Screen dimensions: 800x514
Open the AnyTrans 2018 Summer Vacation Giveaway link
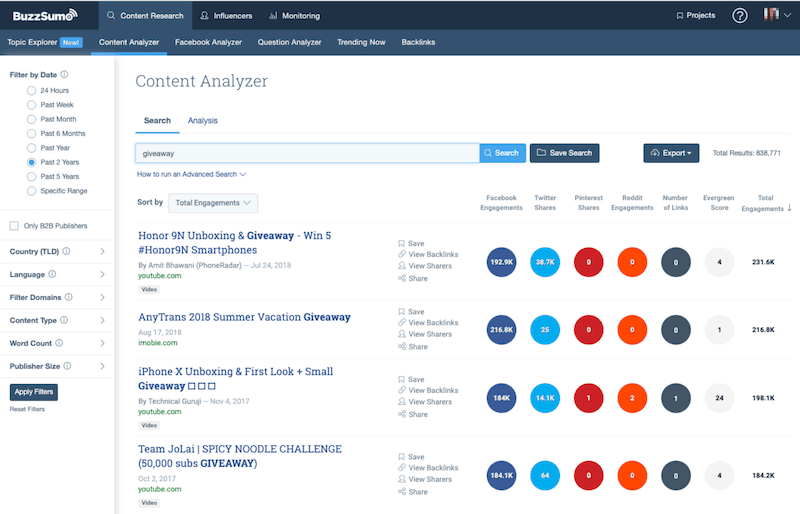pos(244,317)
